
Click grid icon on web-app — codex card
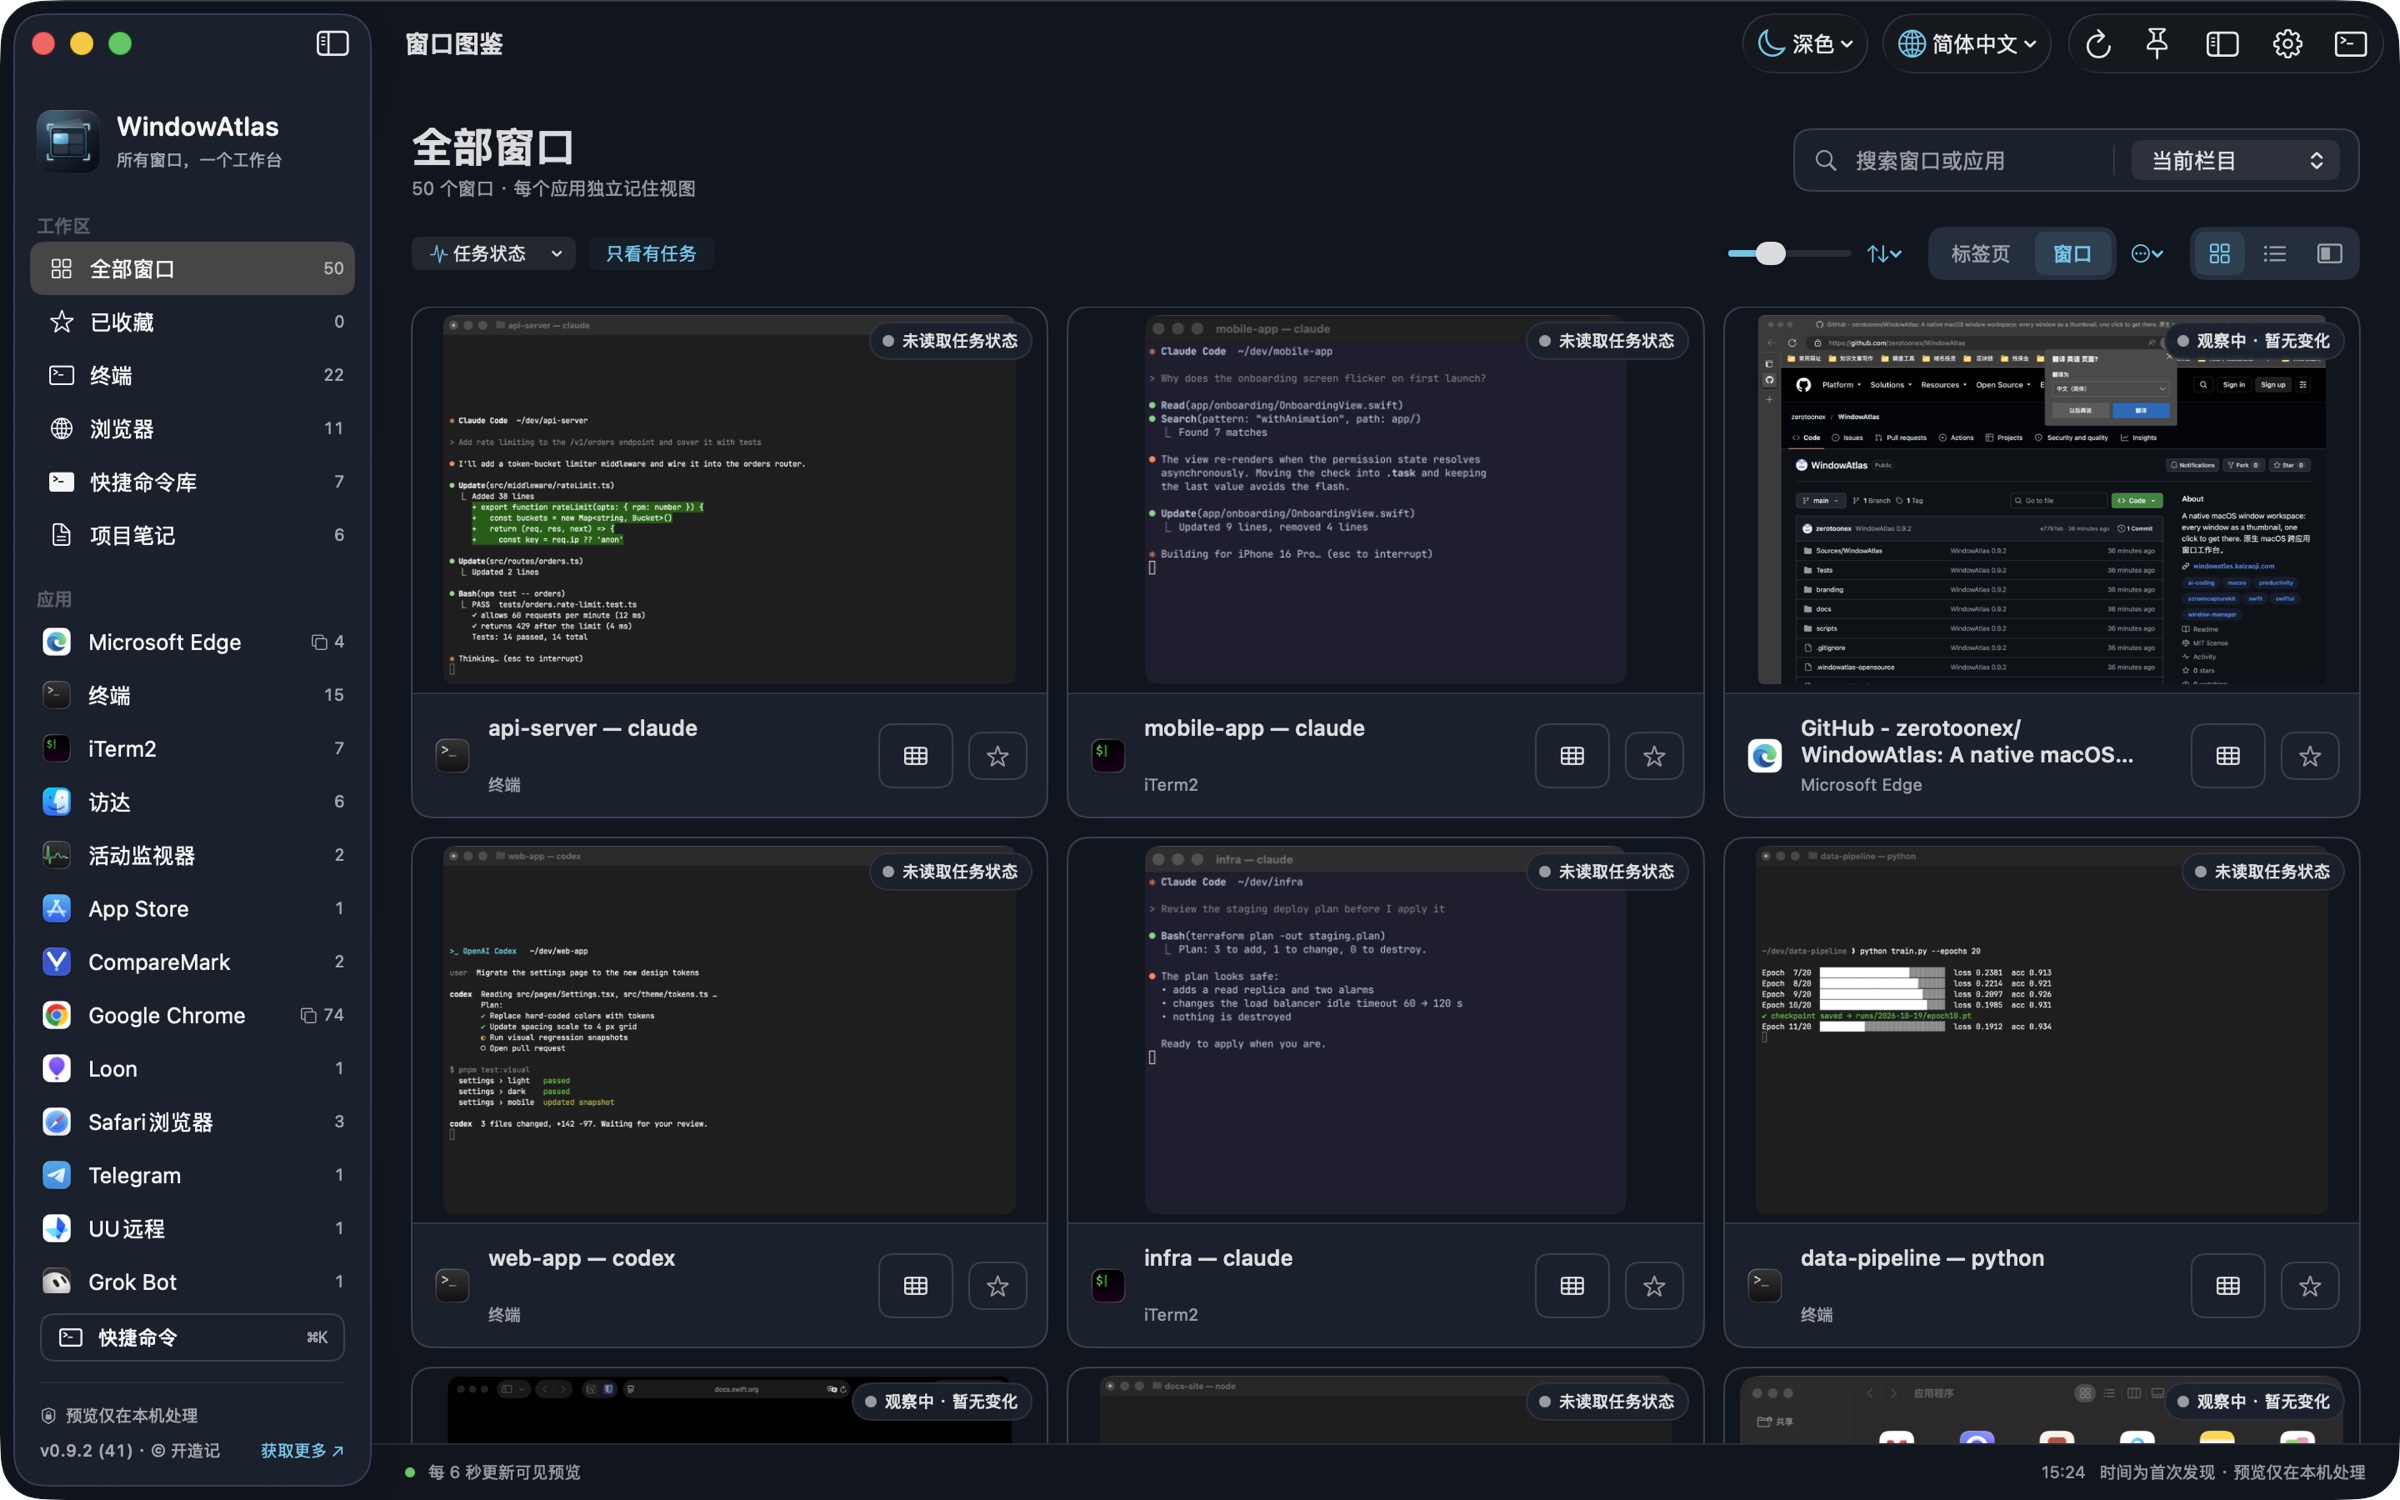[x=915, y=1286]
